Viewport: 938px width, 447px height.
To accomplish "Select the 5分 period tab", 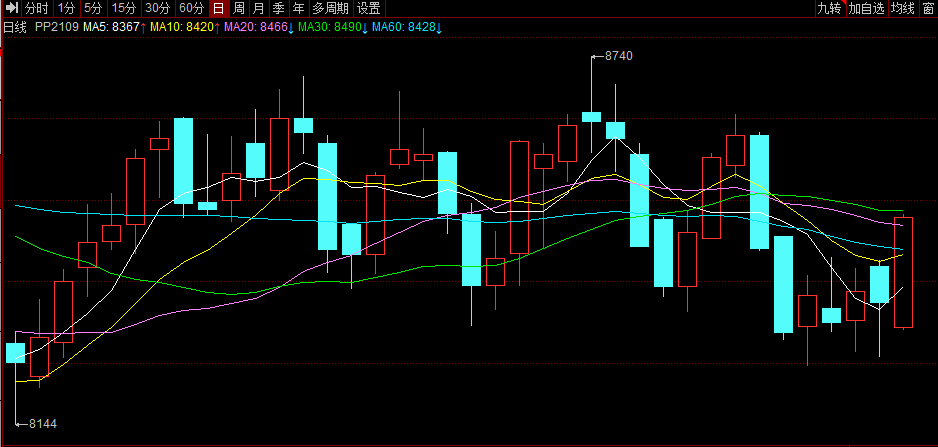I will pyautogui.click(x=93, y=8).
